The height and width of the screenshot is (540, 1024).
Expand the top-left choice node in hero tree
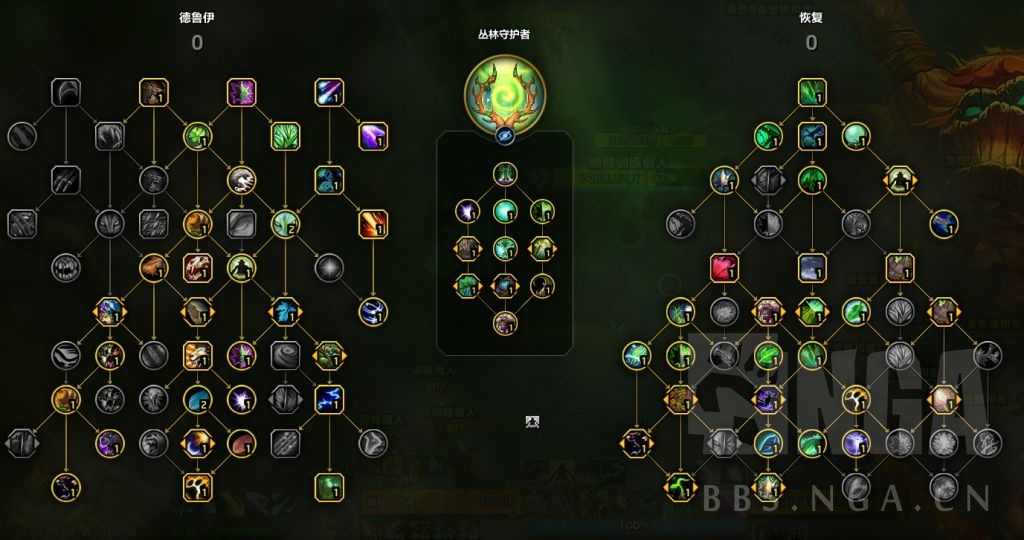tap(468, 249)
